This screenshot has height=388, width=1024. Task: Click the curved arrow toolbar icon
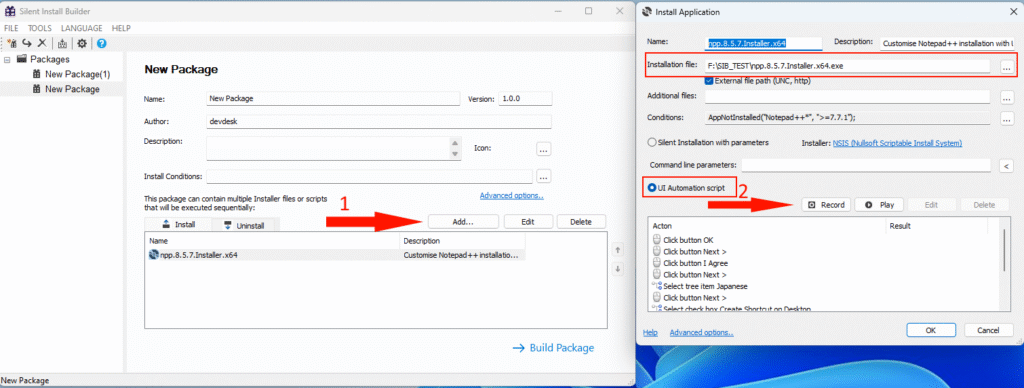[27, 43]
